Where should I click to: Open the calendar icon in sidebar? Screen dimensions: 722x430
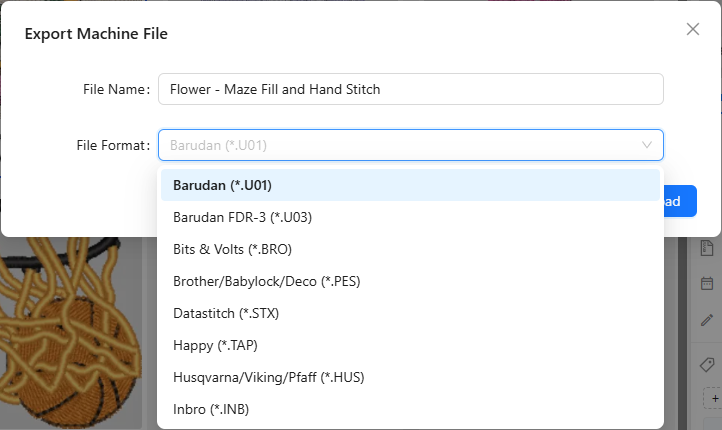[707, 283]
